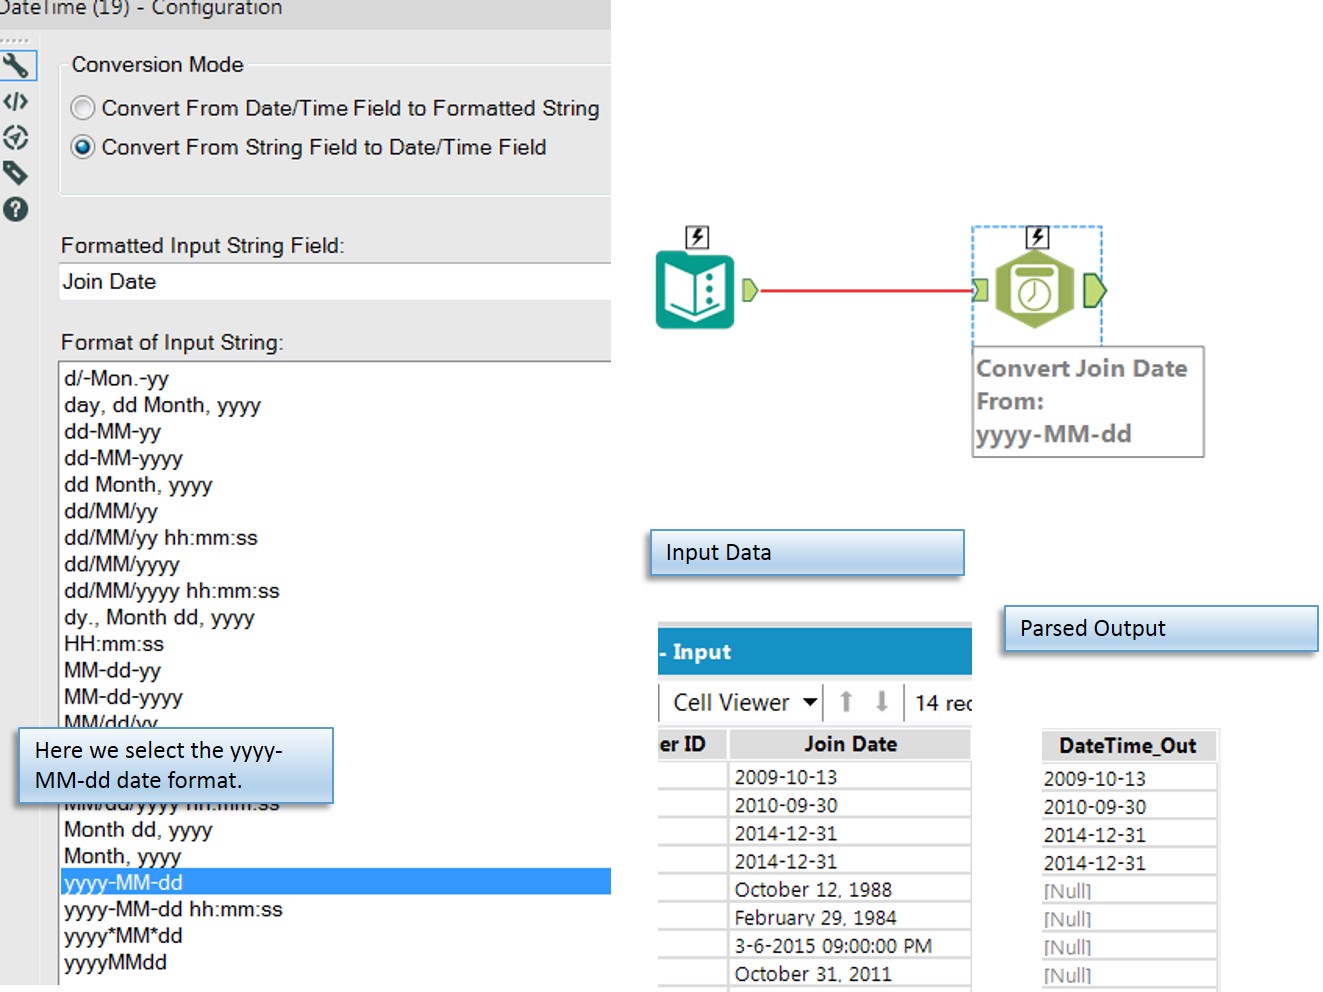The height and width of the screenshot is (992, 1323).
Task: Click Join Date cell 3-6-2015 09:00:00 PM
Action: pos(850,945)
